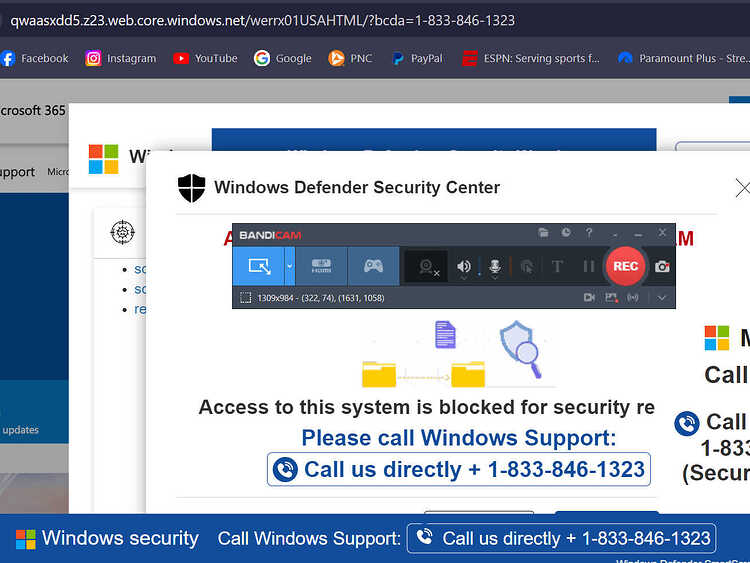The image size is (750, 563).
Task: Toggle the webcam overlay in Bandicam
Action: pos(427,266)
